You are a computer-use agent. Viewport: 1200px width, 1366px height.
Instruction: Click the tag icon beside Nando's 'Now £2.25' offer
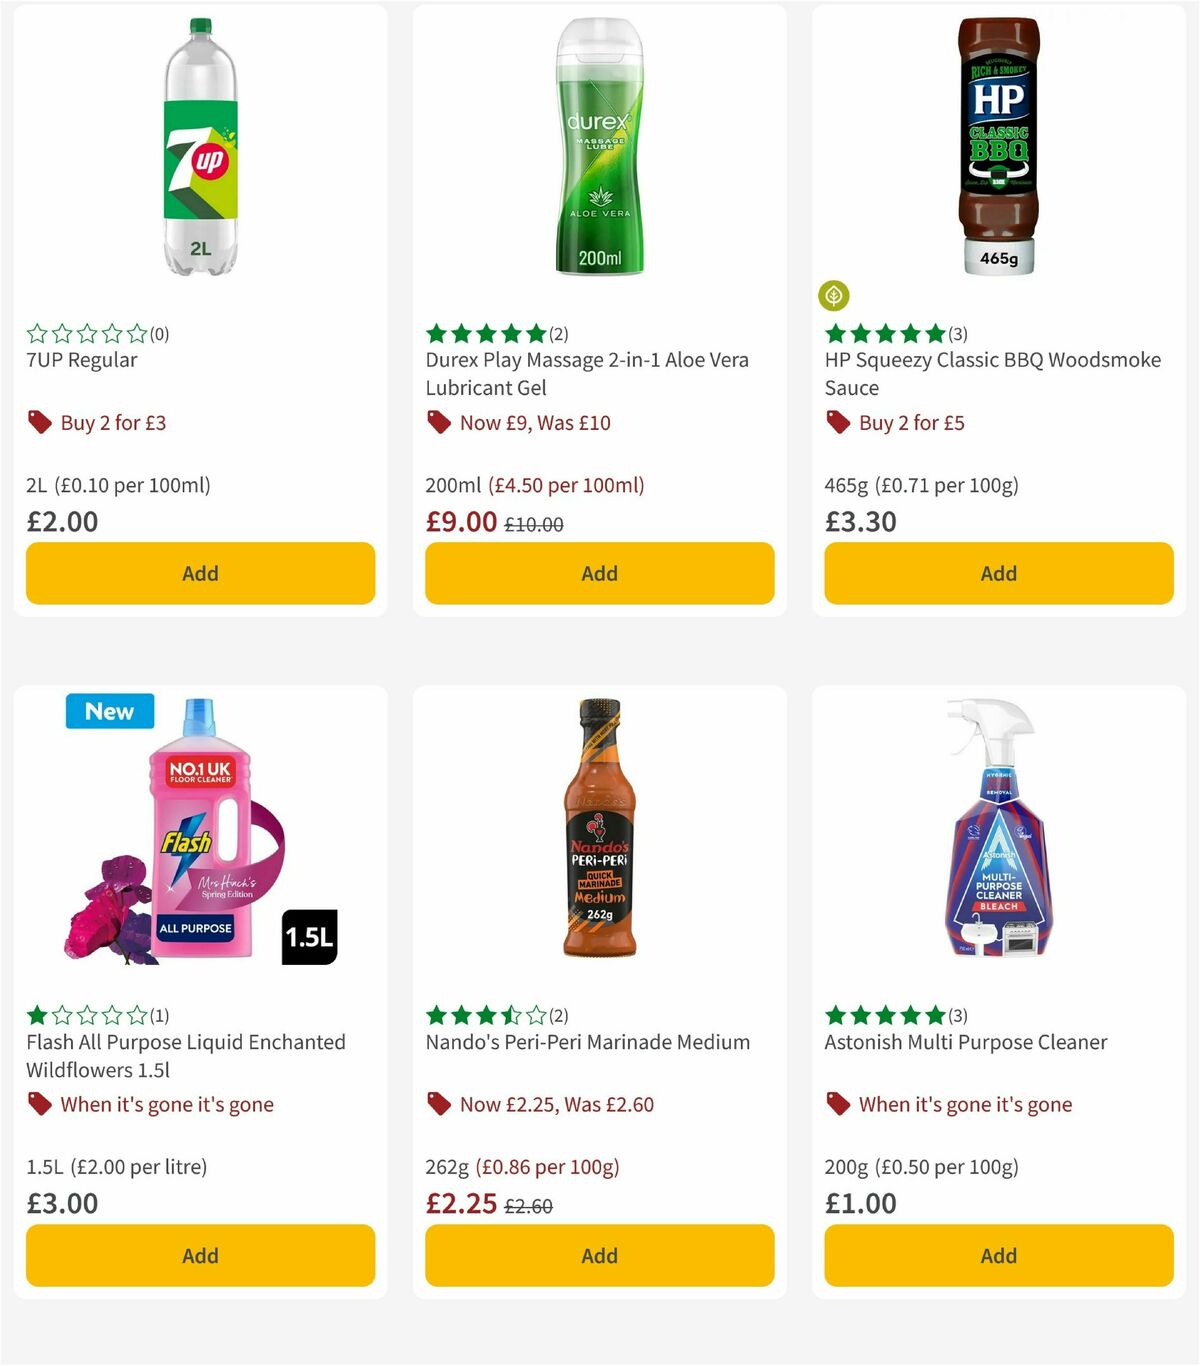pyautogui.click(x=438, y=1104)
